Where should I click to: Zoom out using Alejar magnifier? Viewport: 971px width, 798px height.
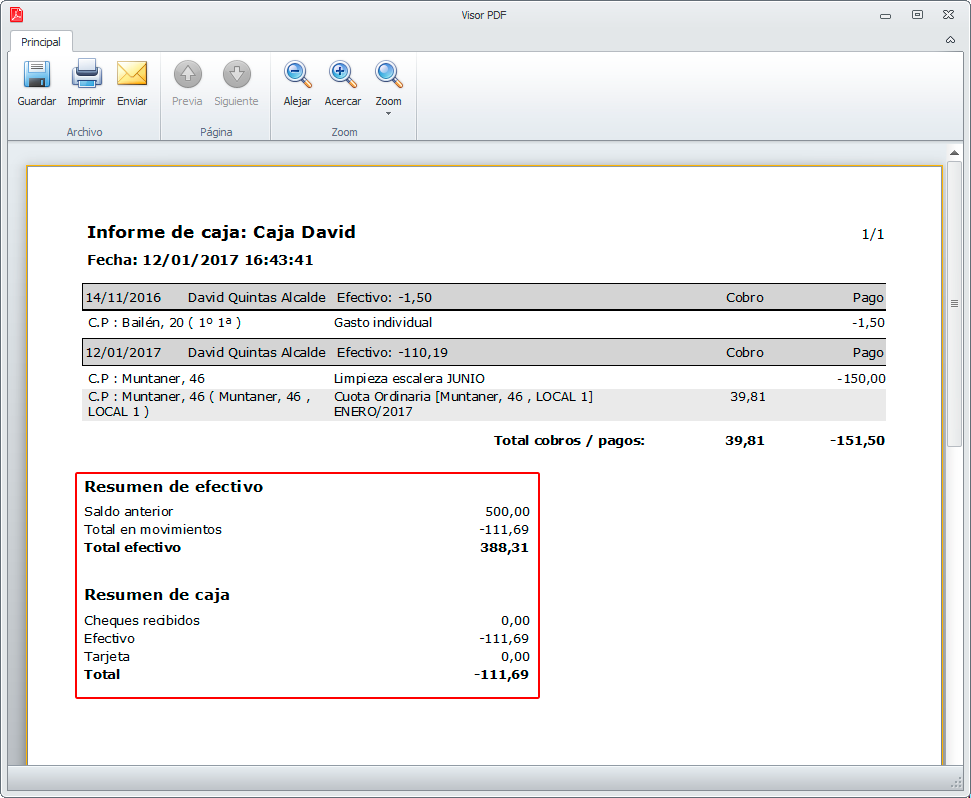click(x=297, y=75)
